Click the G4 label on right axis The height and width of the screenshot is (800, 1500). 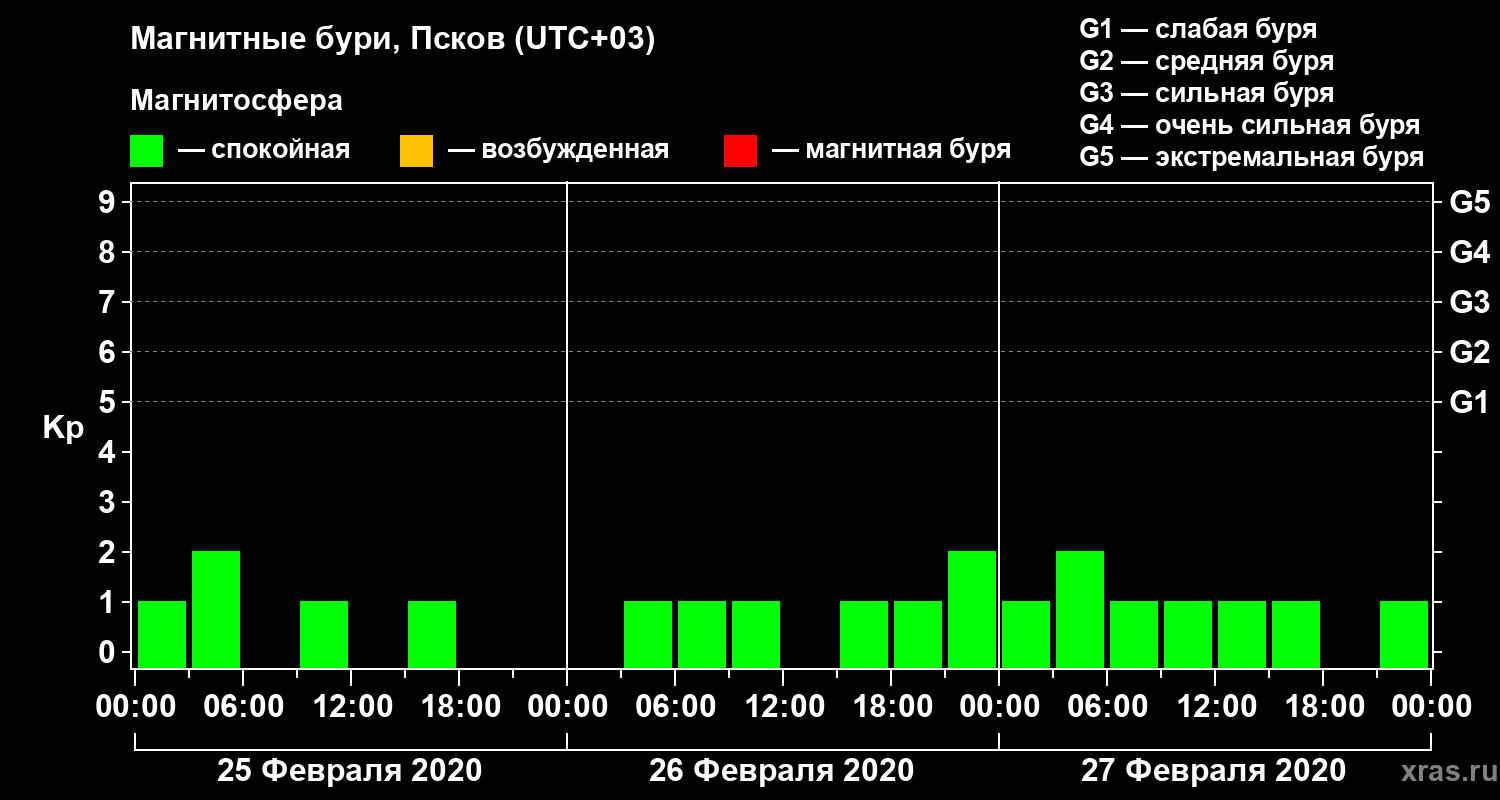1469,252
